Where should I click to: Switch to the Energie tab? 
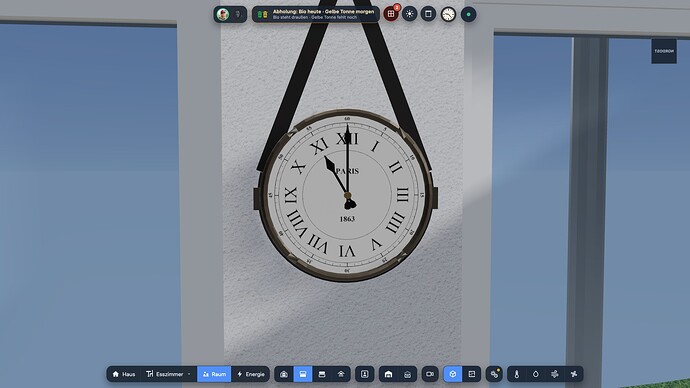coord(250,374)
